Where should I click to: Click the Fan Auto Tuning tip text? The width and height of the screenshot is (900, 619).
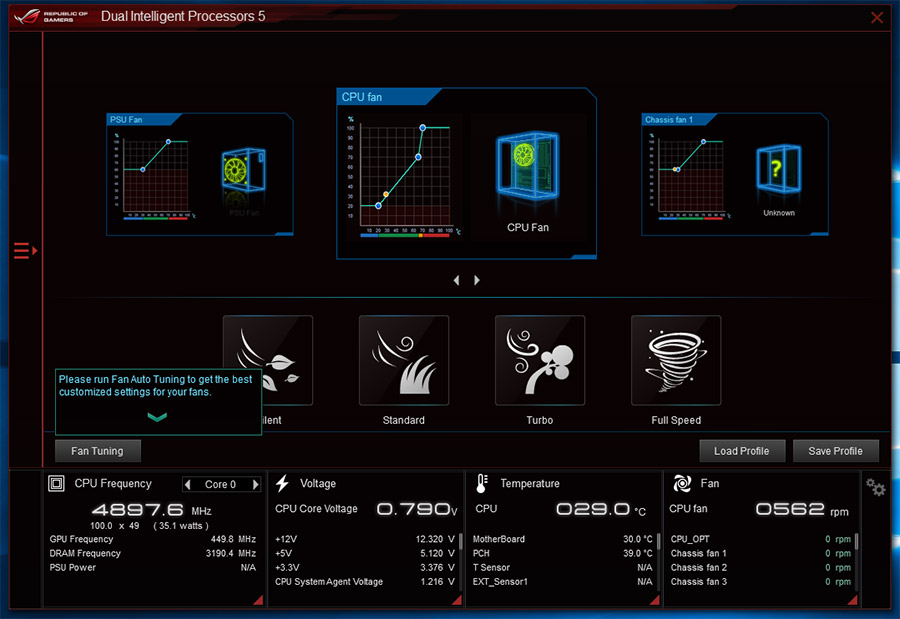156,386
